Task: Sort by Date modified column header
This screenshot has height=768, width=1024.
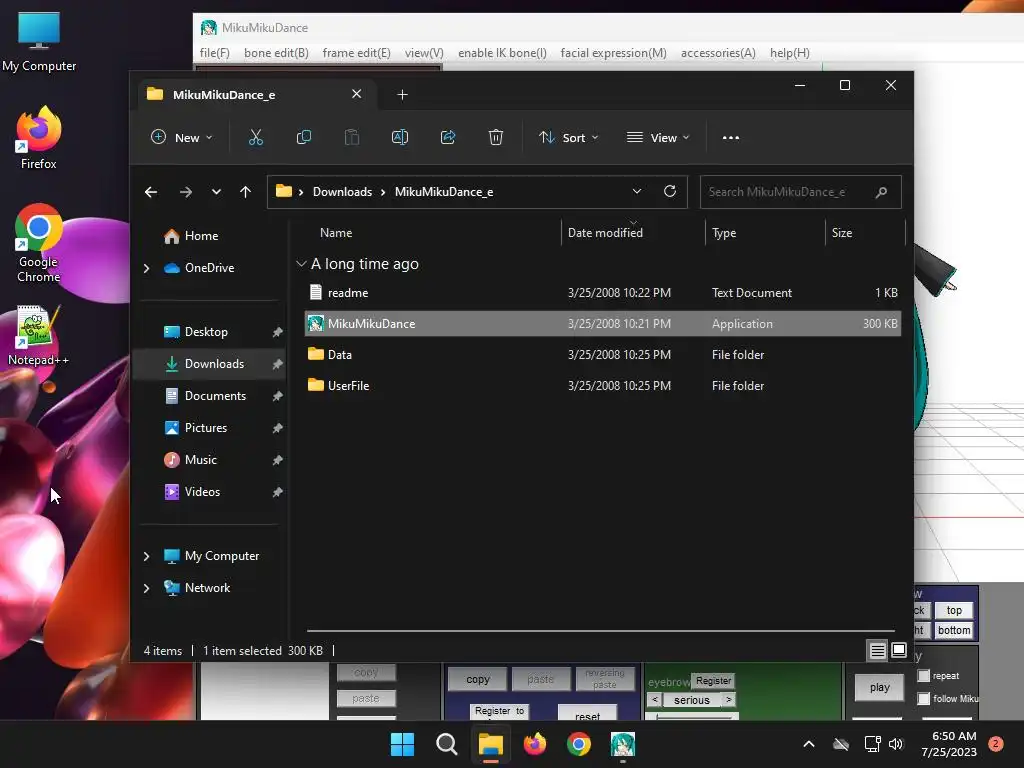Action: point(633,232)
